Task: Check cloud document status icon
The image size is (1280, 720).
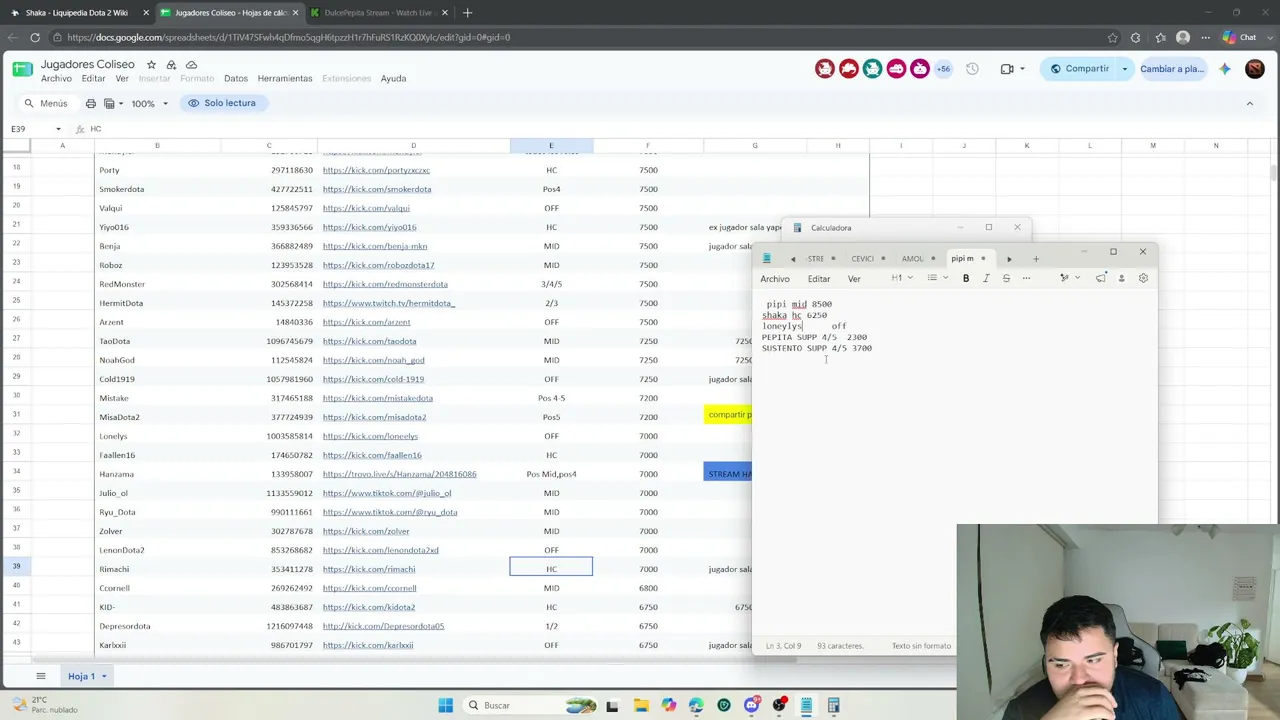Action: coord(191,65)
